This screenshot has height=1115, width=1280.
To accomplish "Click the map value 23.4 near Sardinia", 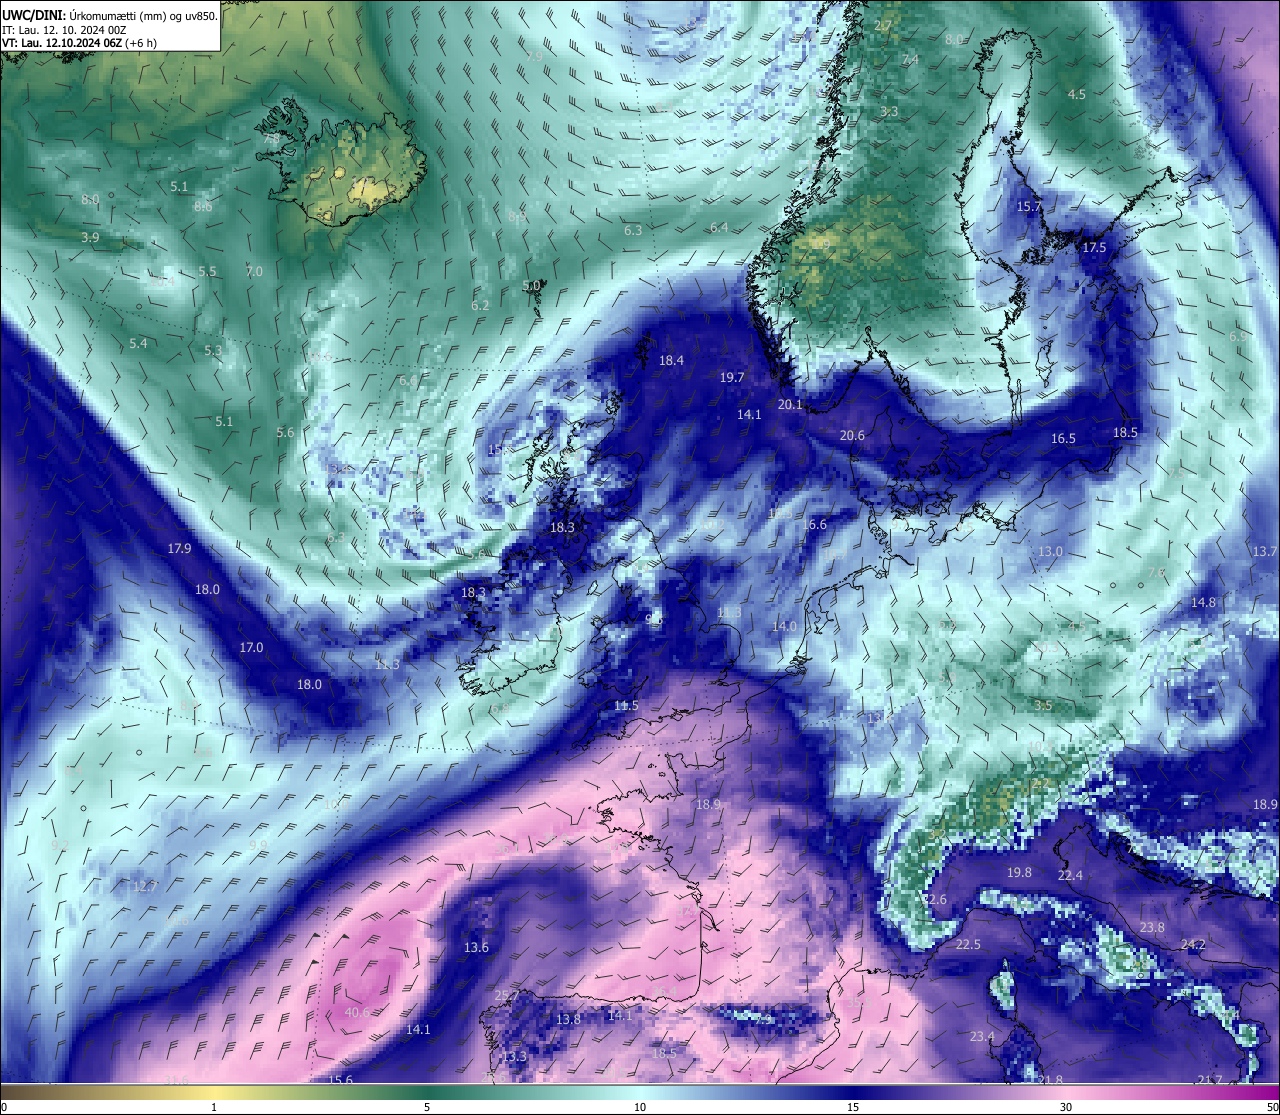I will pyautogui.click(x=982, y=1036).
